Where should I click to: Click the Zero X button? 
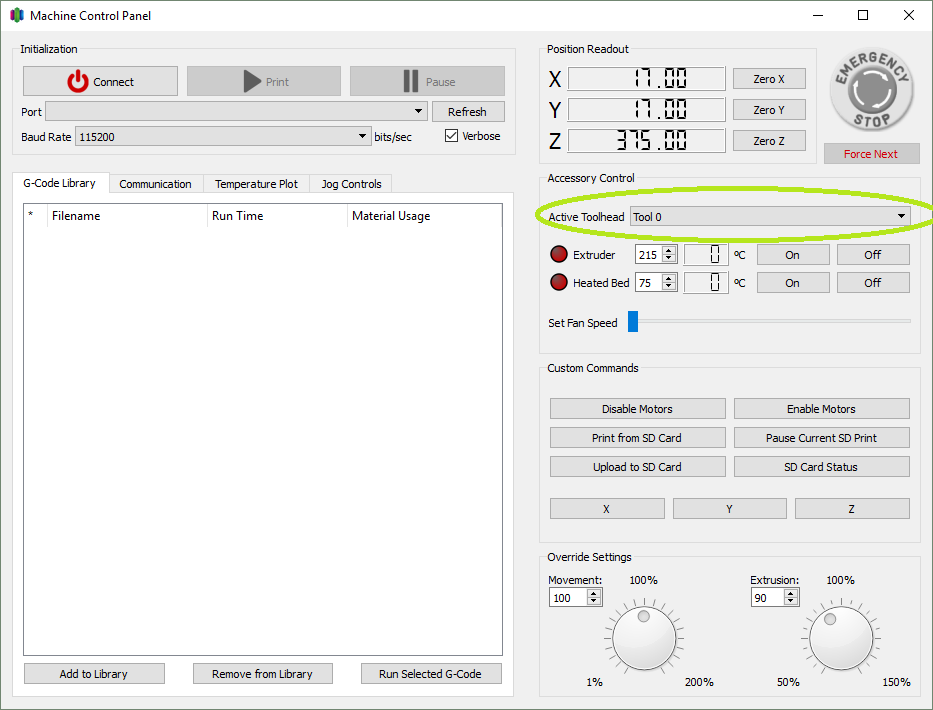(x=769, y=80)
